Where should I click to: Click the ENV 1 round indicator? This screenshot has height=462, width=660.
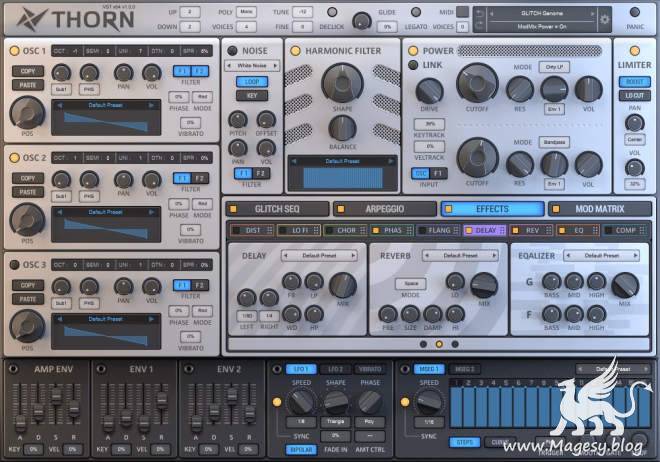(101, 369)
